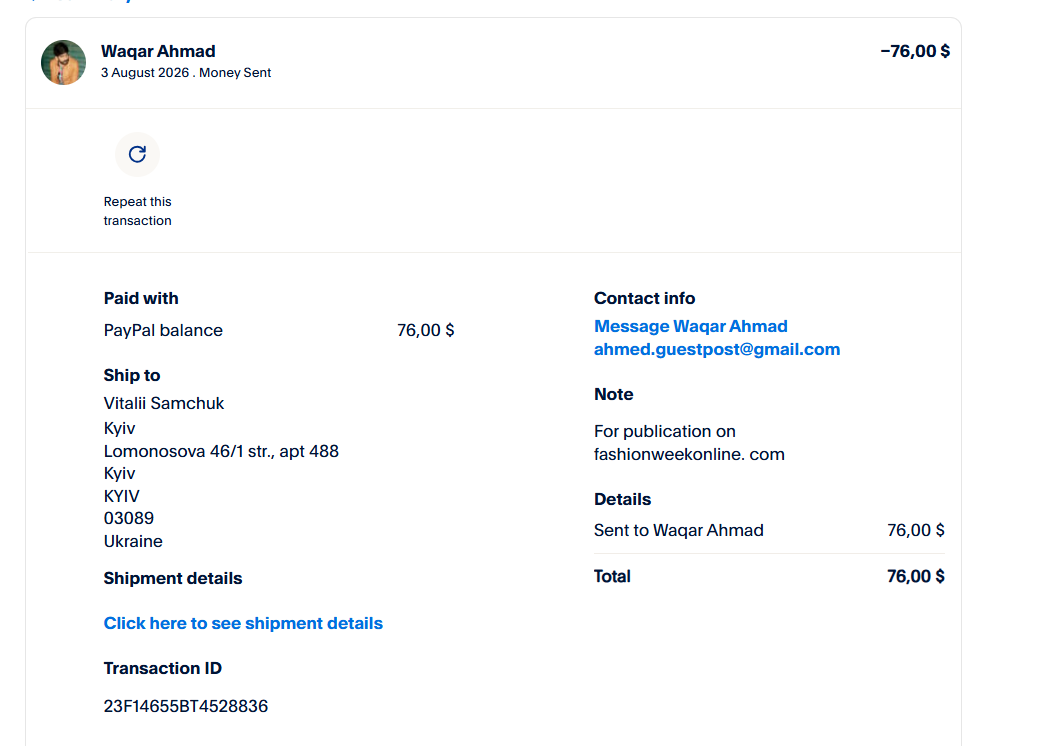Click here to see shipment details link
This screenshot has width=1039, height=746.
(x=243, y=623)
